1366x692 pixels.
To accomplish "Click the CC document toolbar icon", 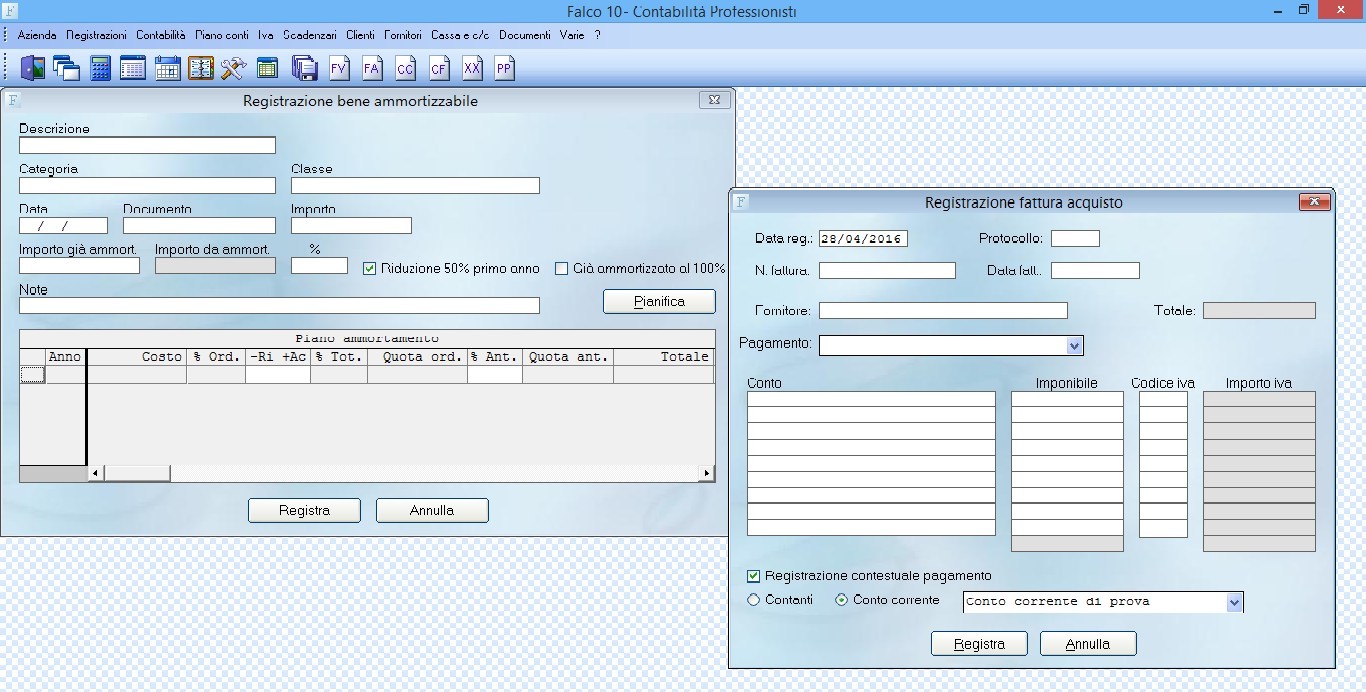I will (405, 68).
